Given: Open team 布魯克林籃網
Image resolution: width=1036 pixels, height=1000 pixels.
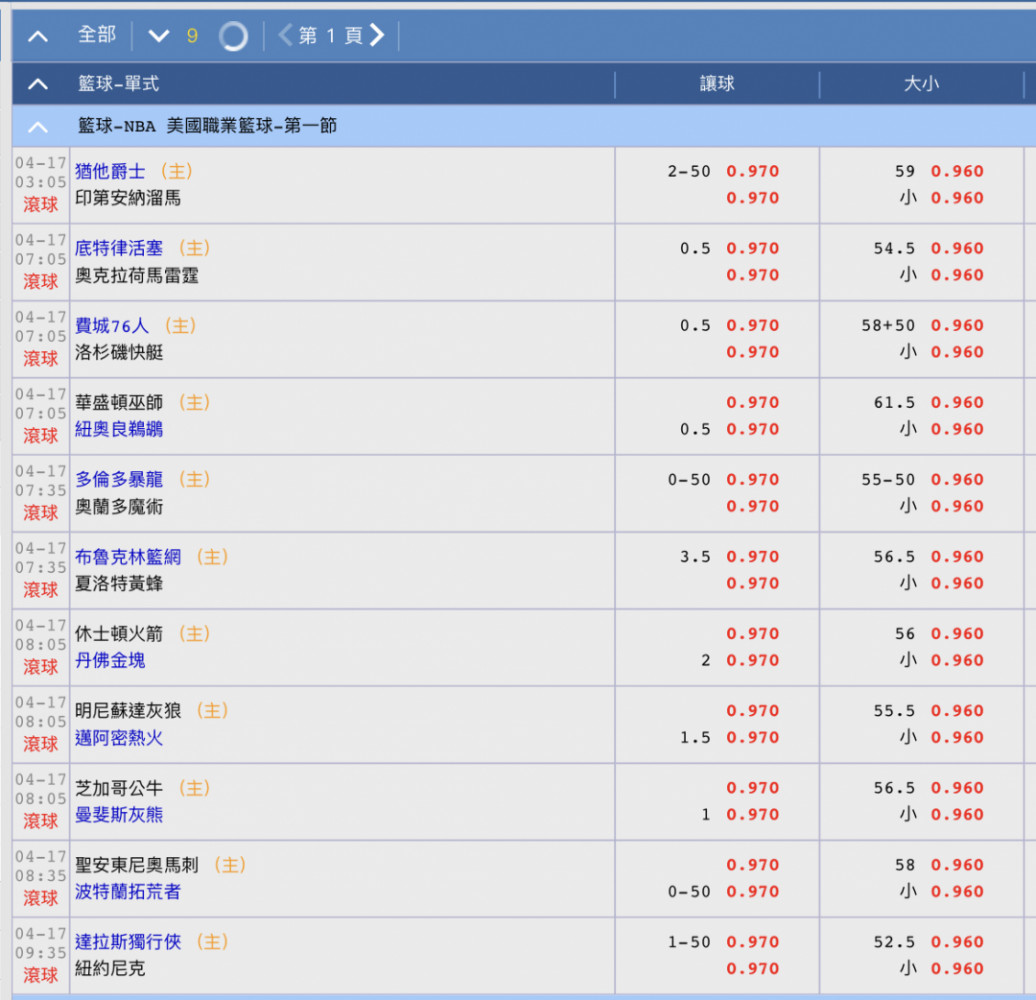Looking at the screenshot, I should (128, 557).
